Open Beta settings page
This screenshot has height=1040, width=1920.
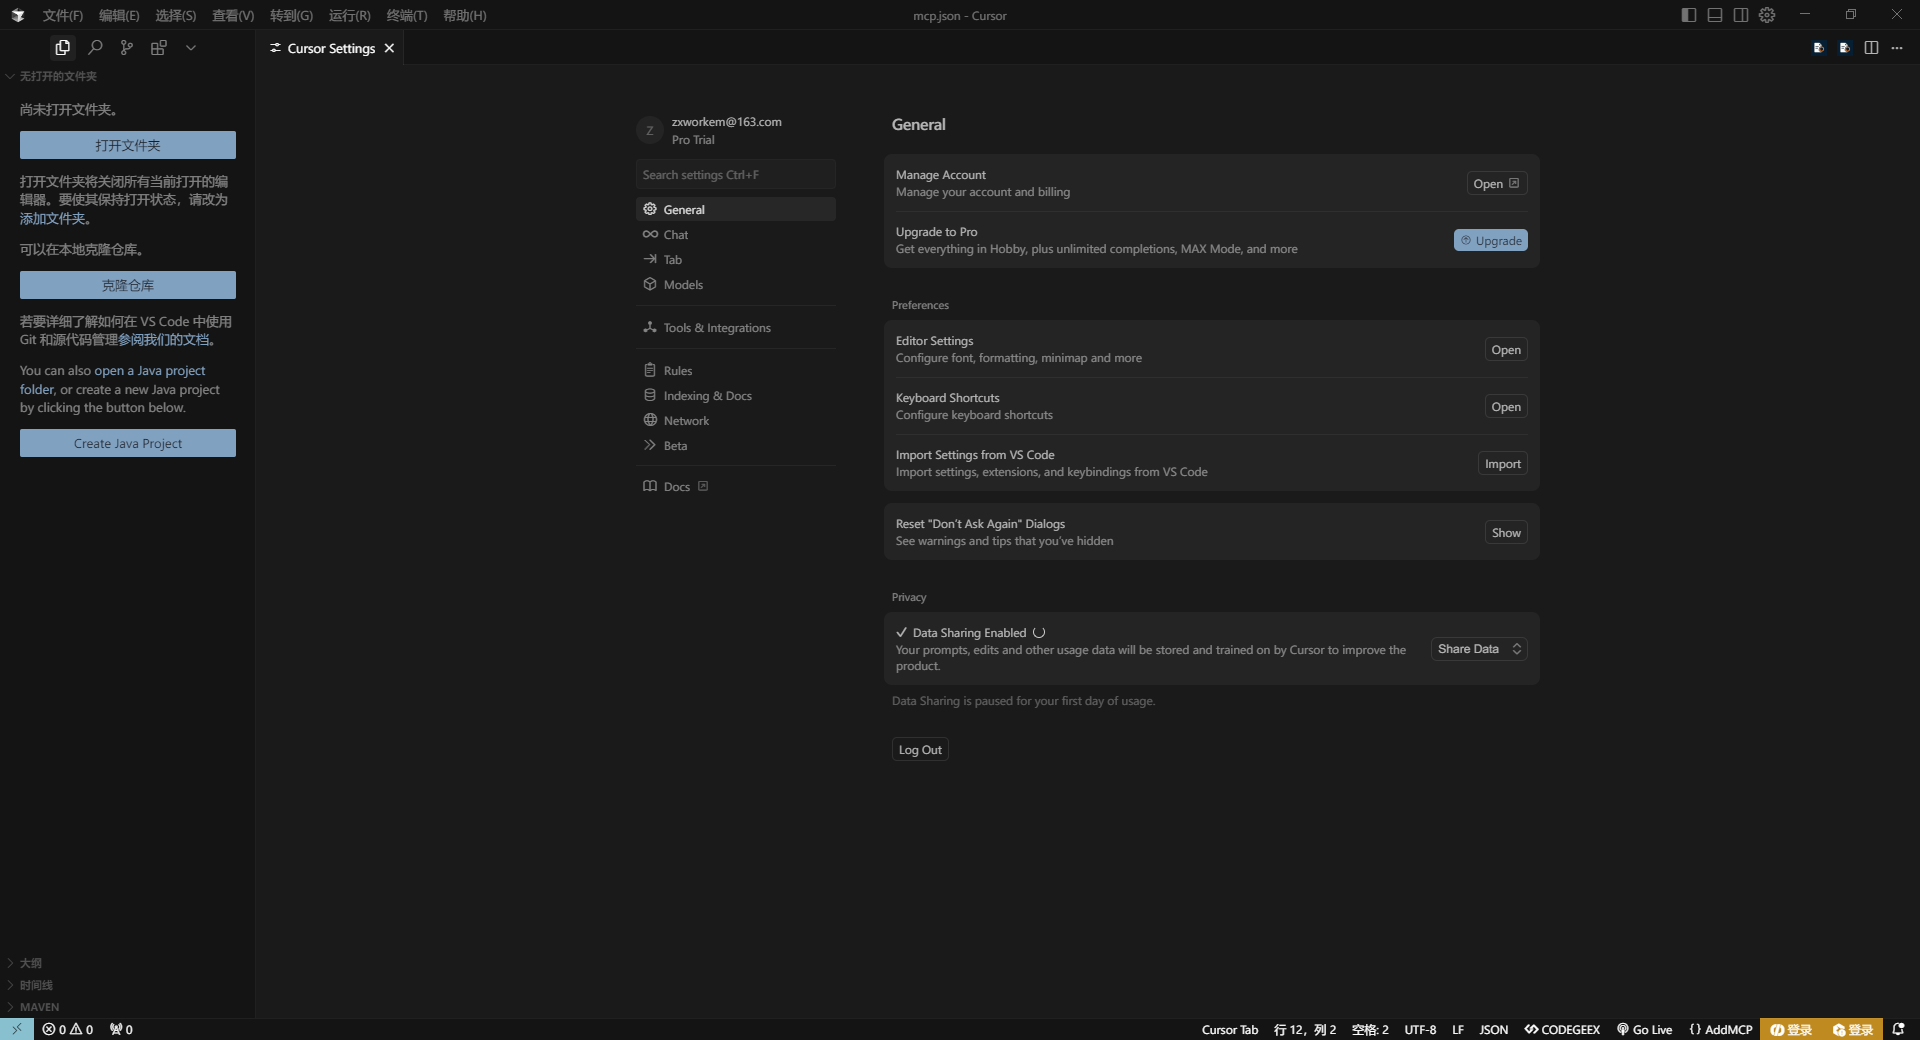(736, 445)
